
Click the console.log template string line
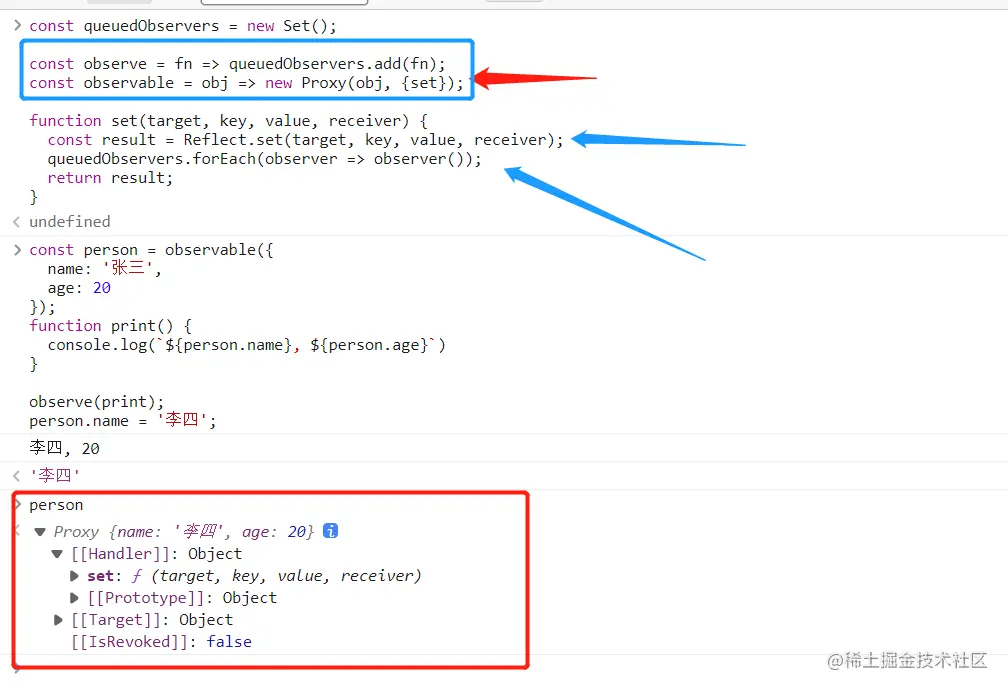(246, 345)
